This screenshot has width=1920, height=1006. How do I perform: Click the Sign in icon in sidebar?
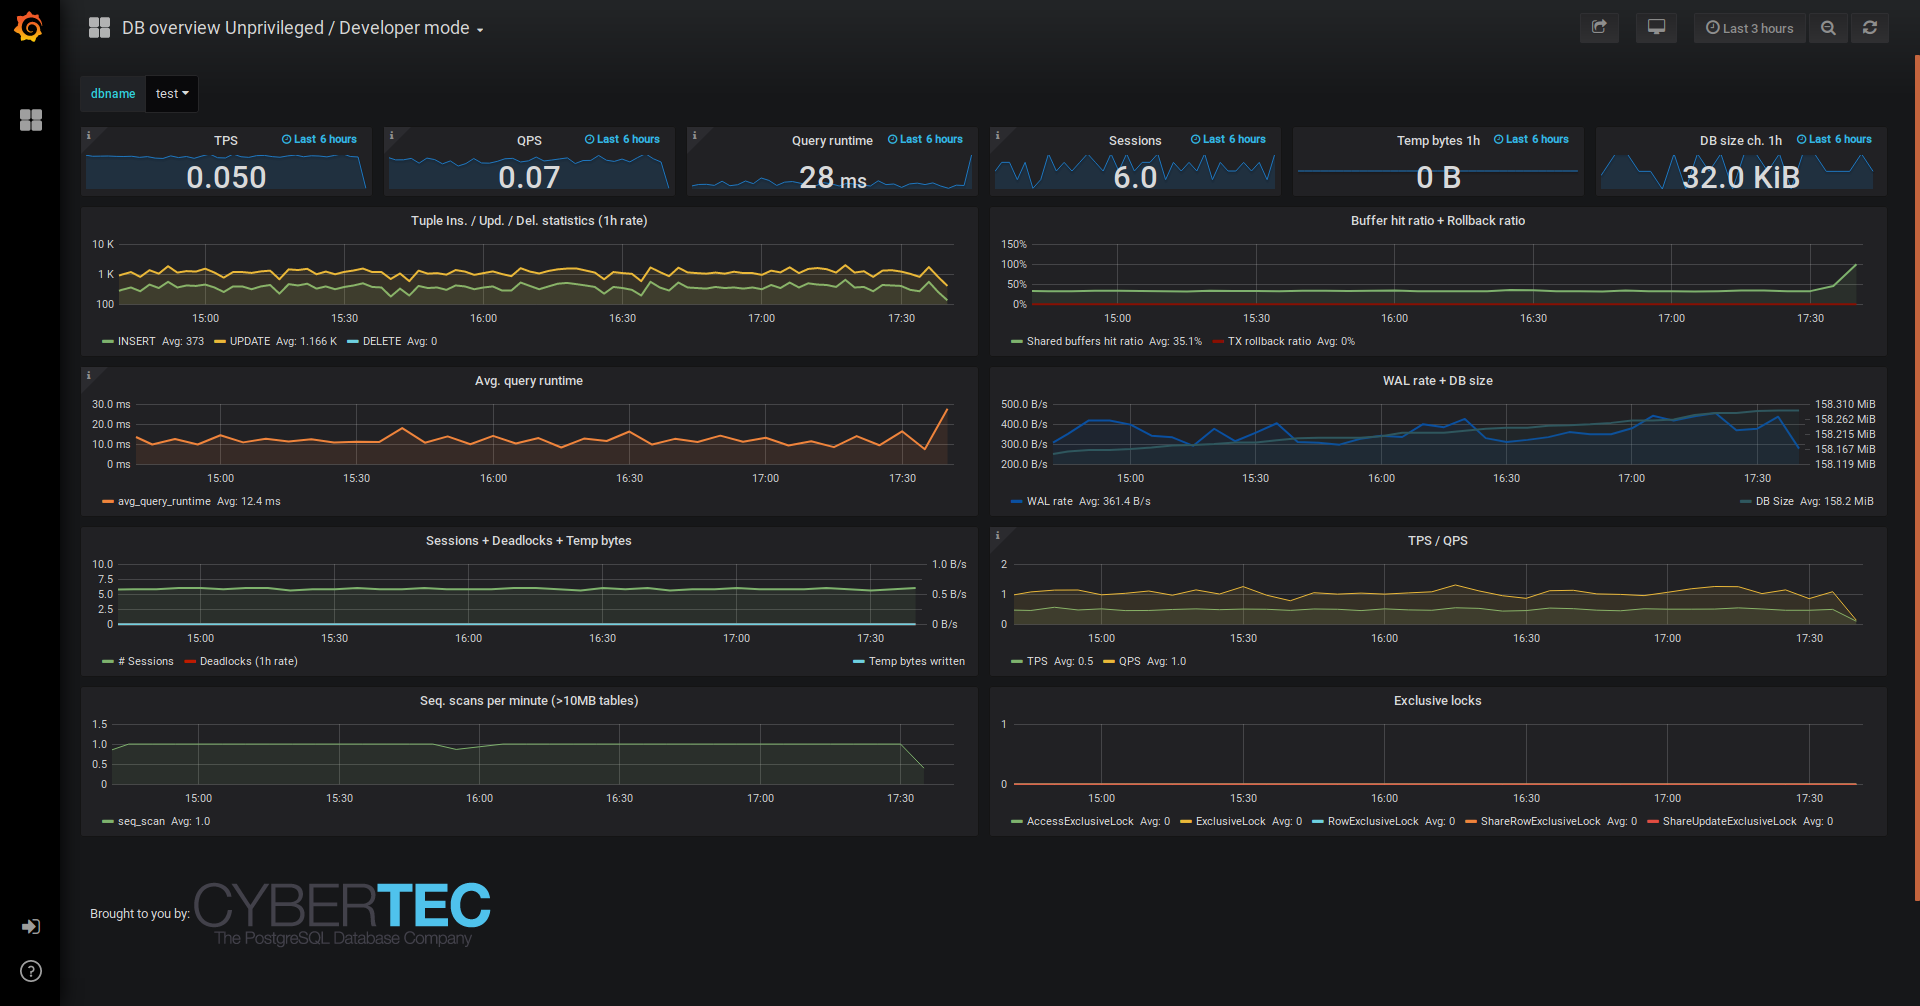(31, 927)
